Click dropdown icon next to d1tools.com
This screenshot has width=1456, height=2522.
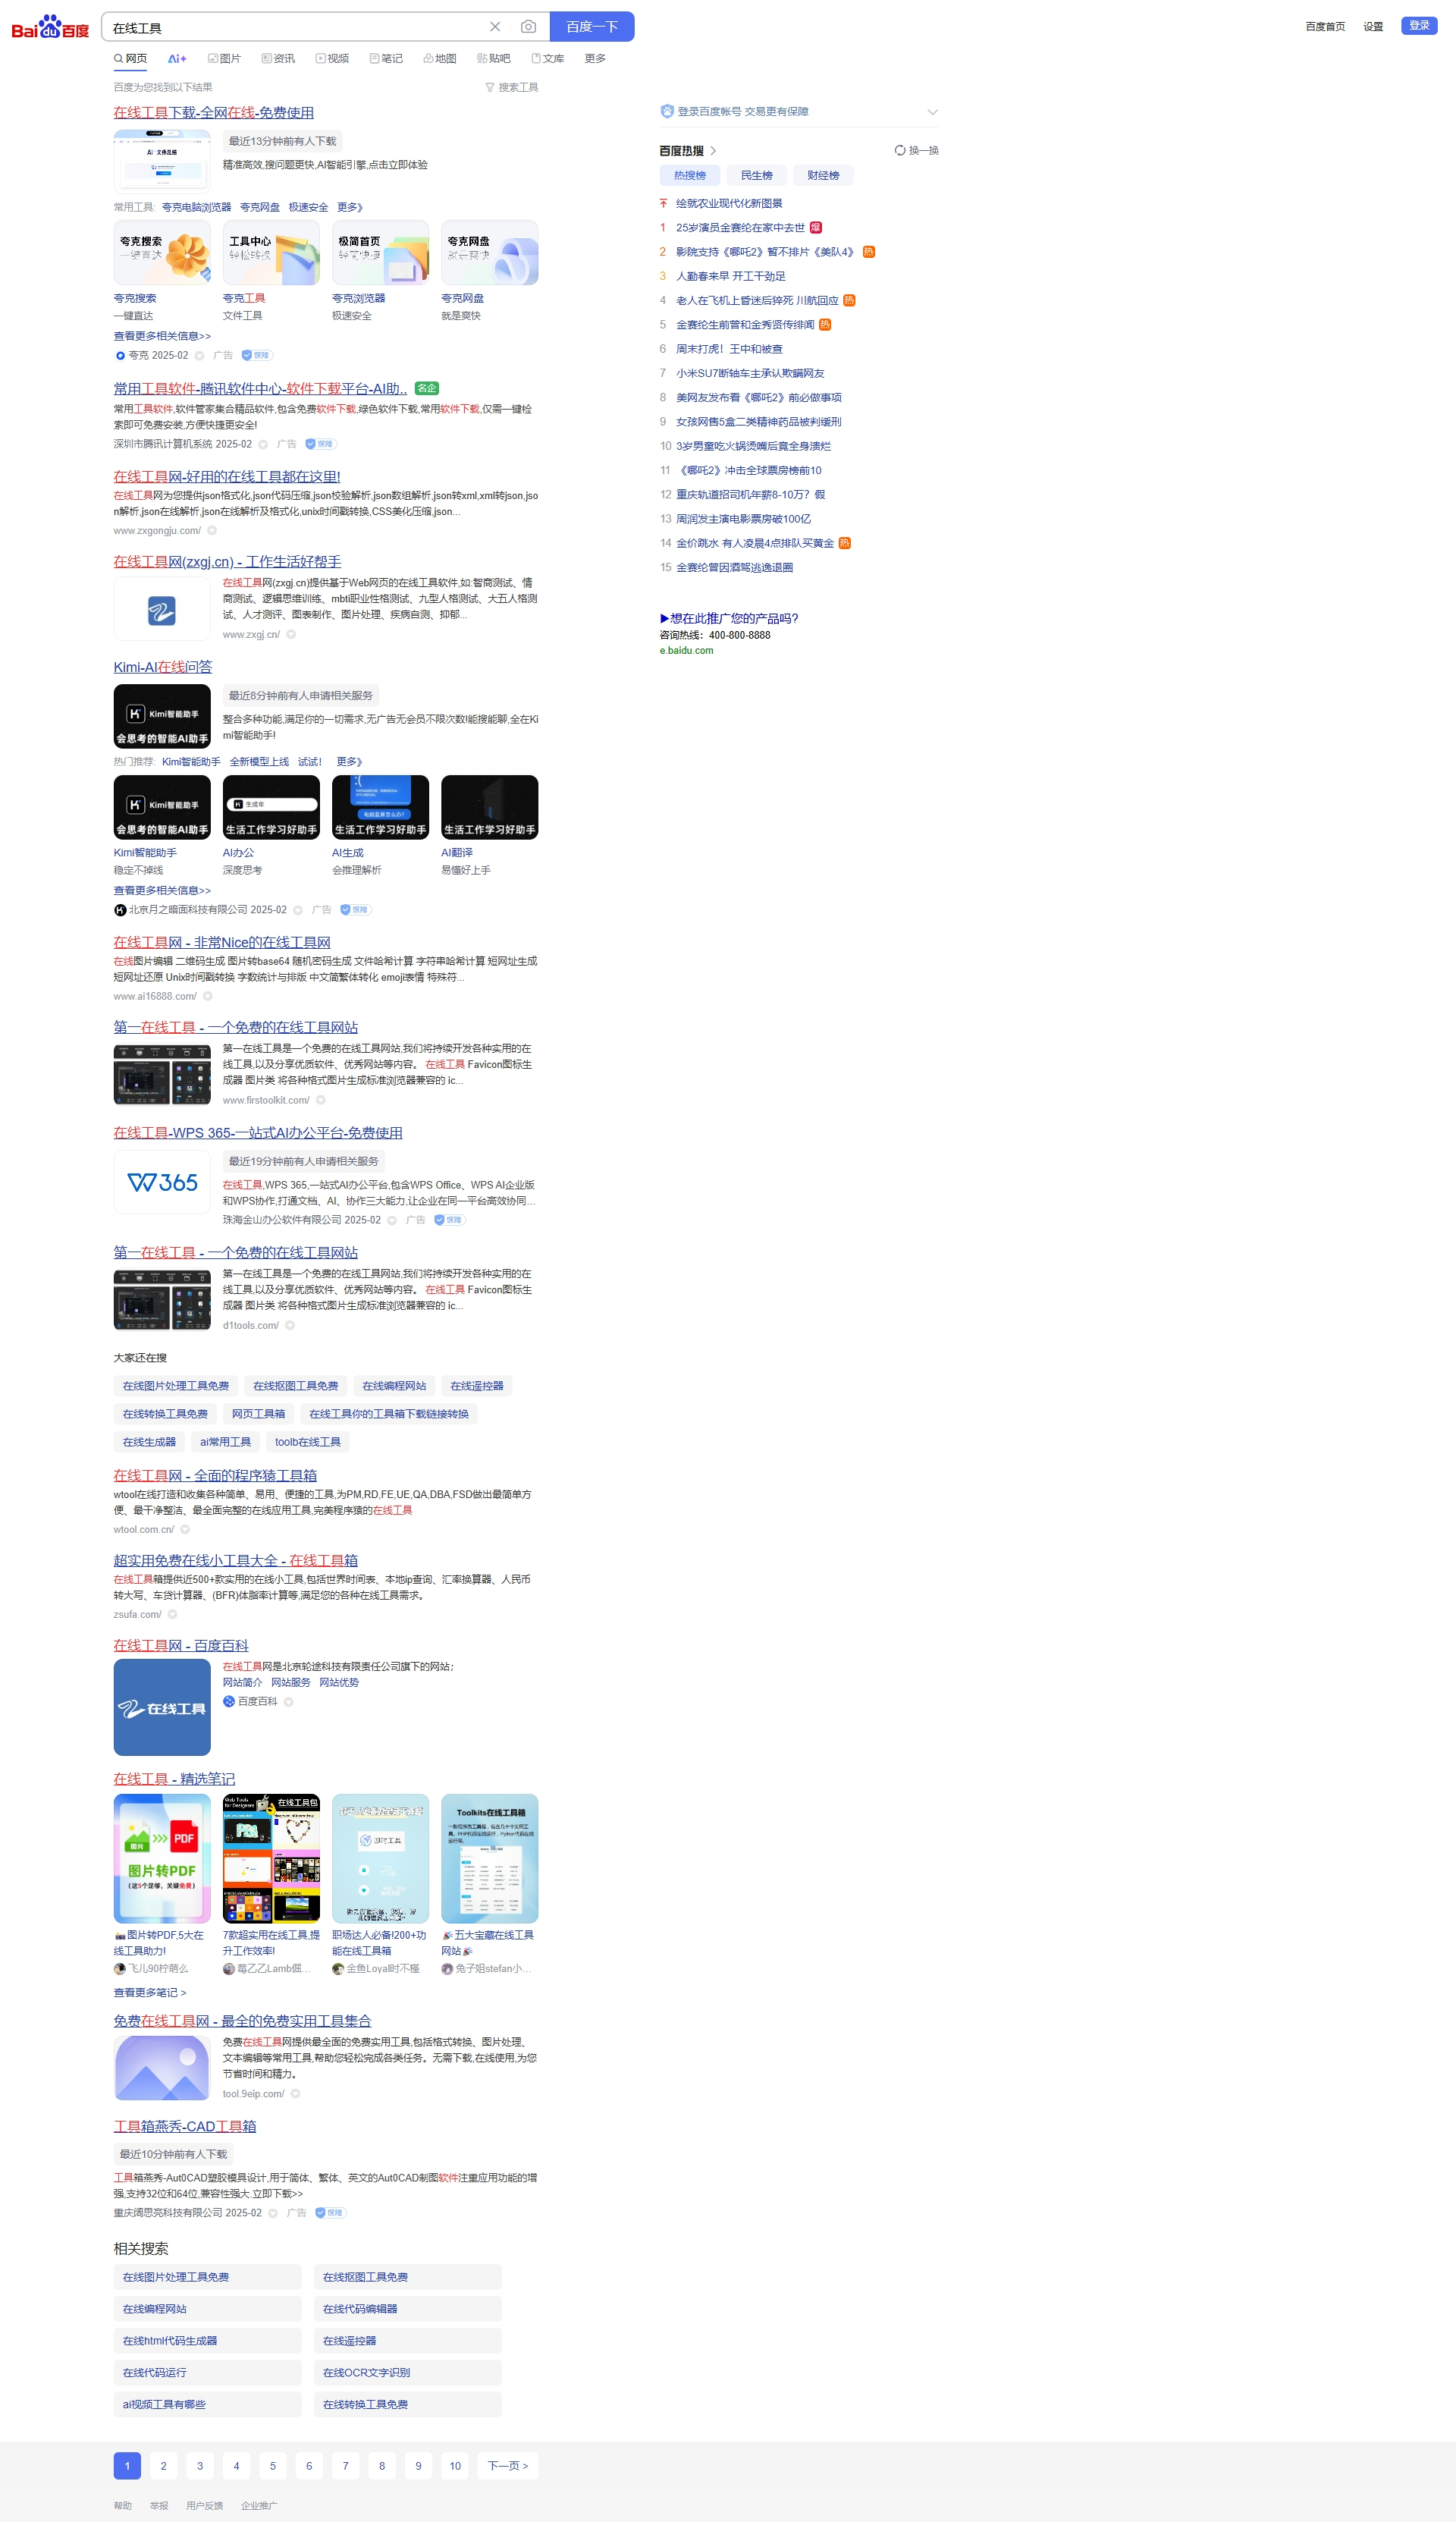[x=290, y=1326]
